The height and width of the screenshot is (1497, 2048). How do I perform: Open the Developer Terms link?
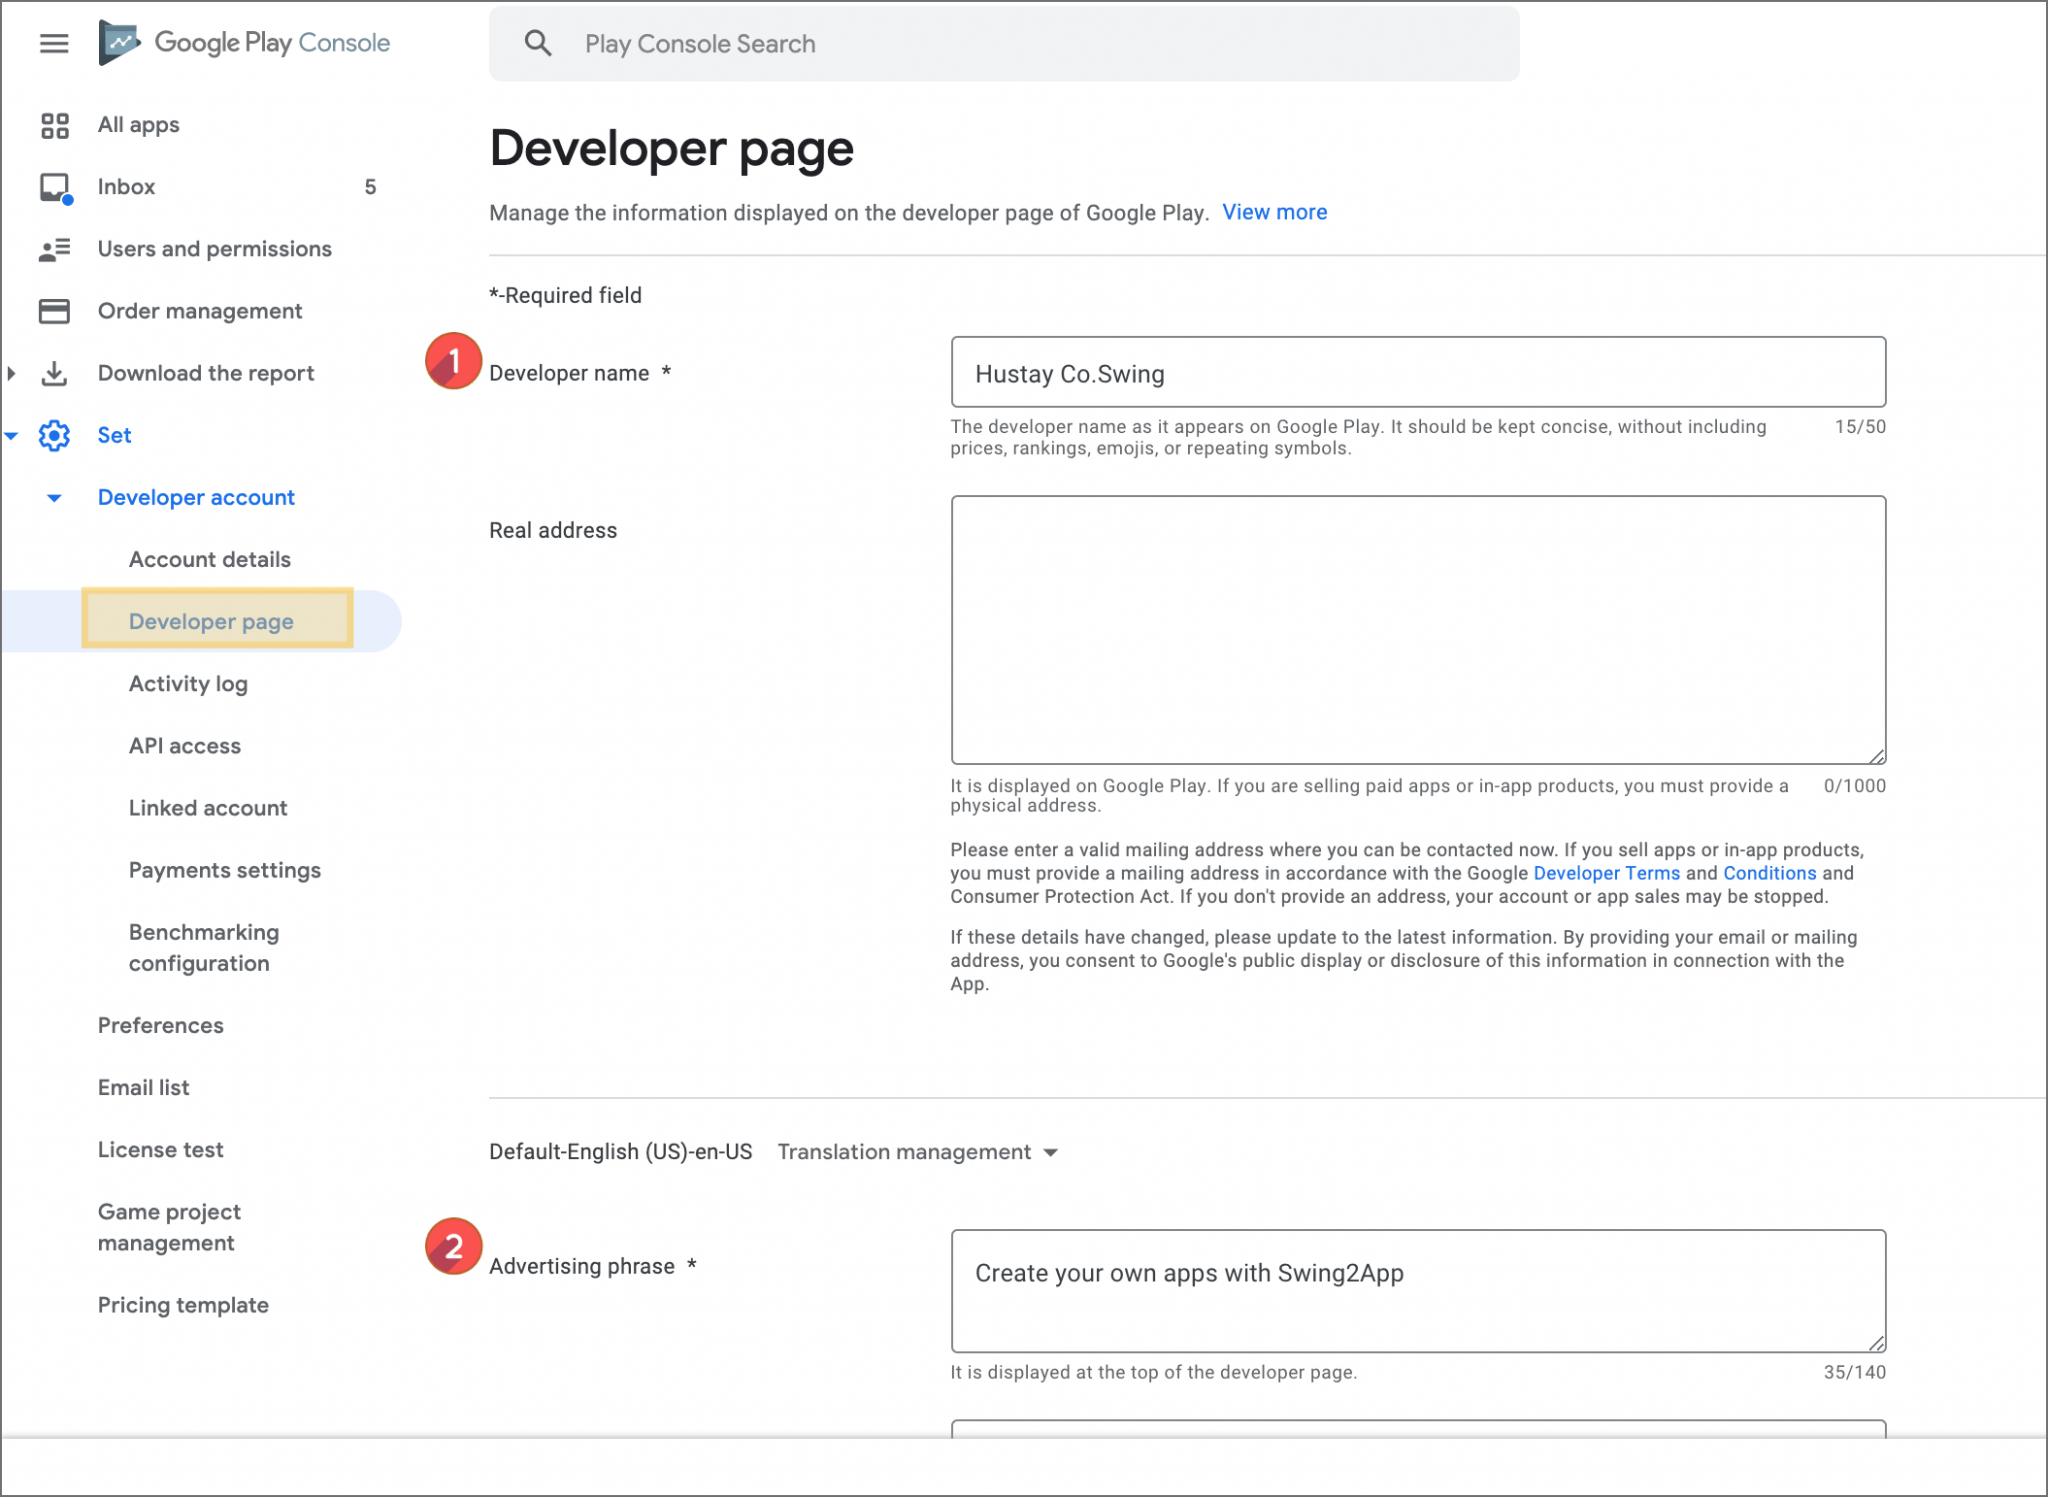click(1606, 872)
